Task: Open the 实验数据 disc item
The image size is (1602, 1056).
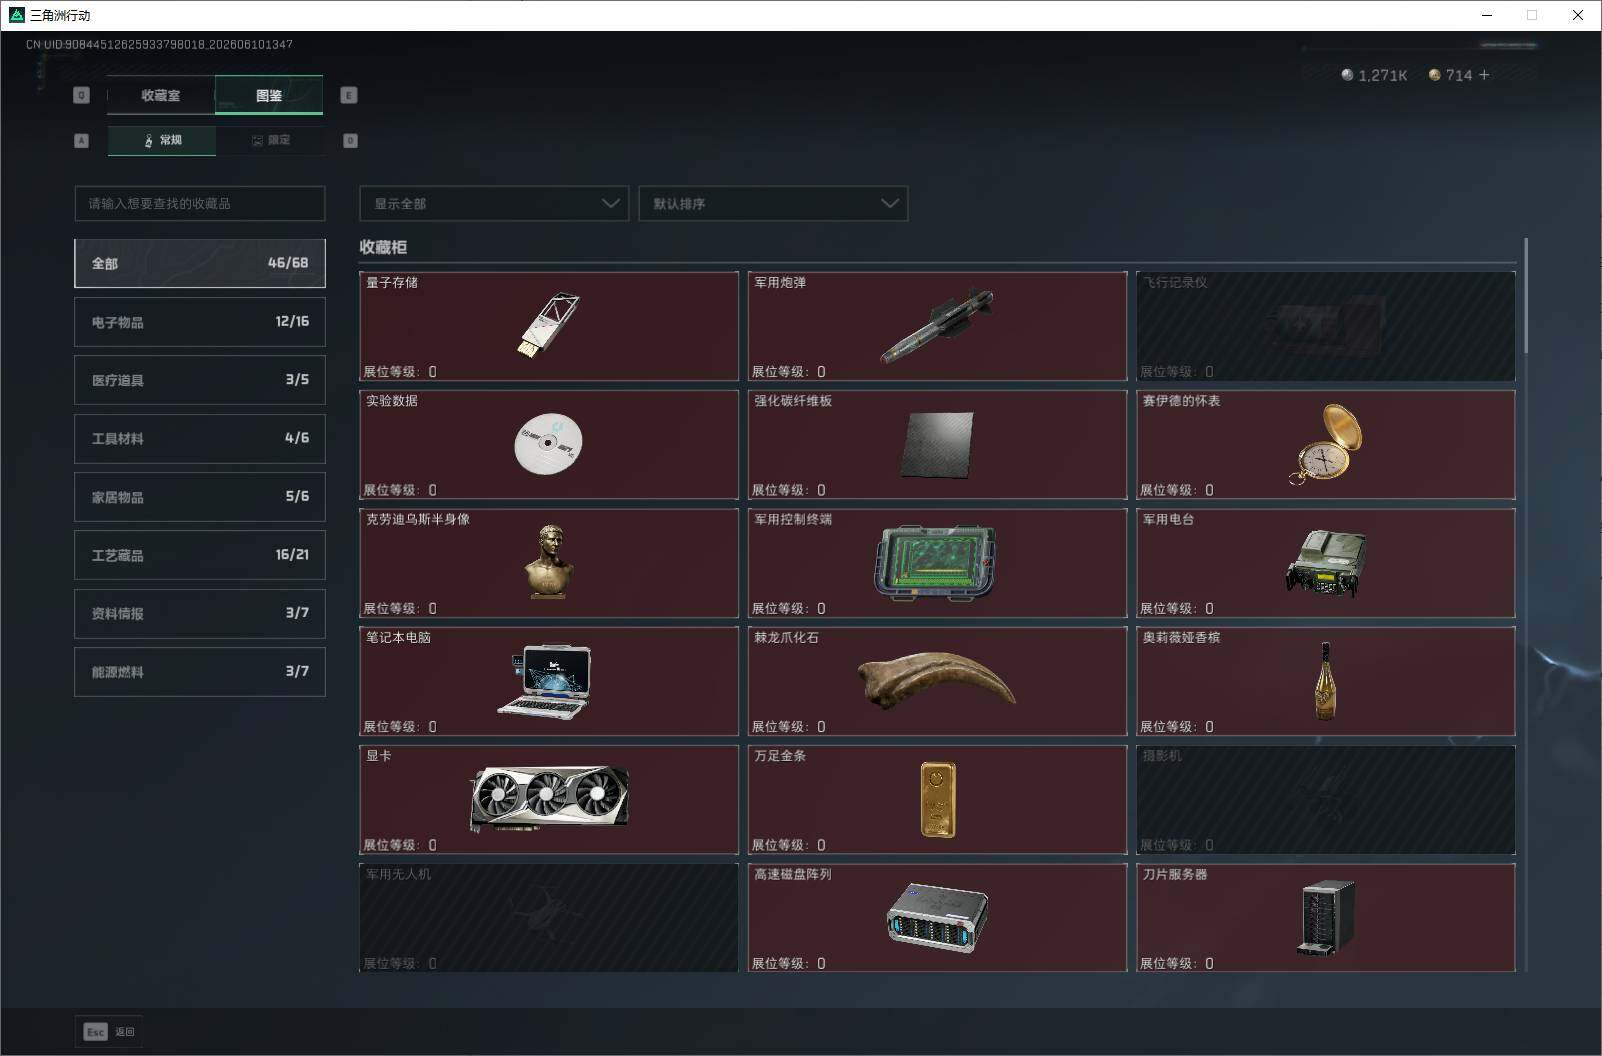Action: click(549, 444)
